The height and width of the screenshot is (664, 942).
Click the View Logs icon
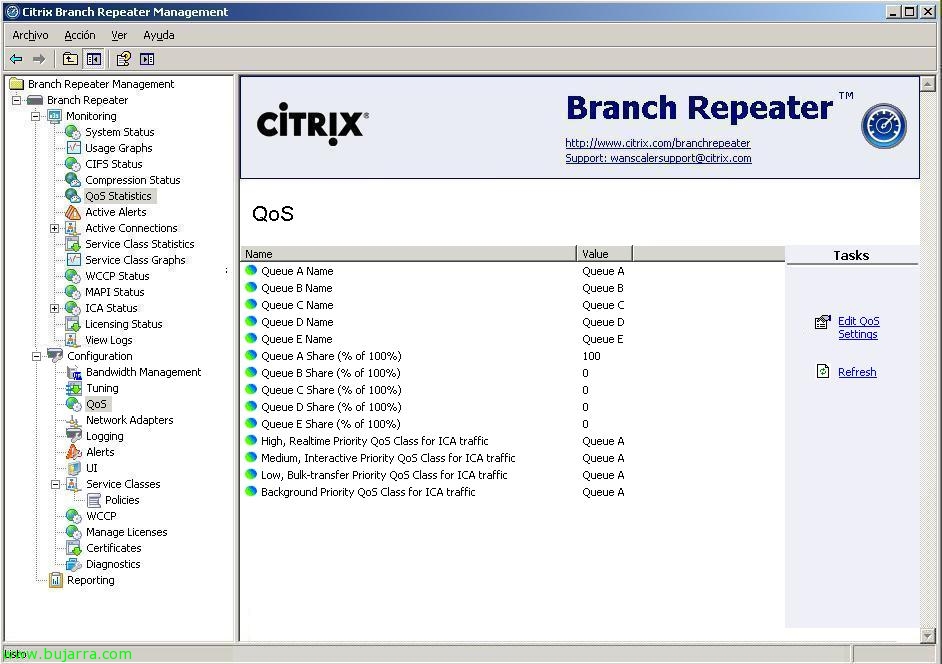pos(73,340)
